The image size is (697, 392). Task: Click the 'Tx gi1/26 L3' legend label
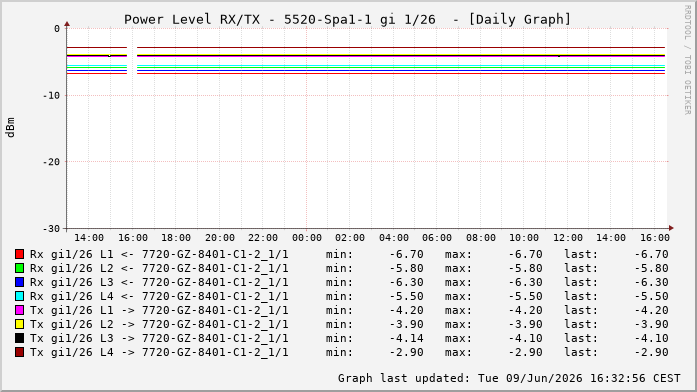[72, 338]
